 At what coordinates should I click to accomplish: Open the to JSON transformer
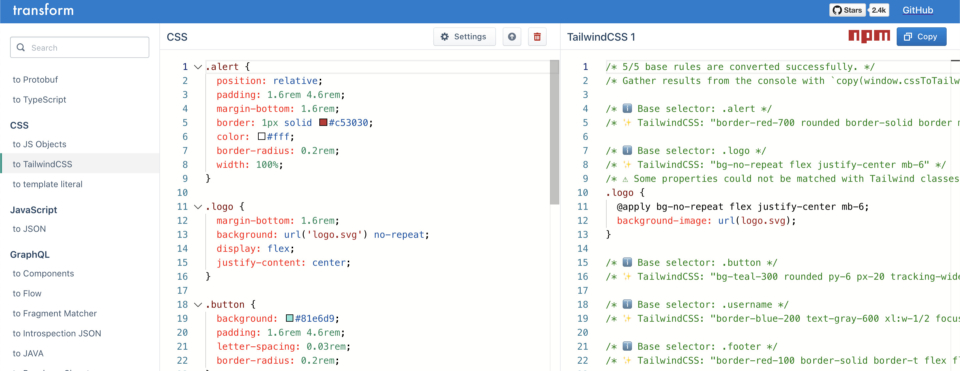(x=29, y=229)
